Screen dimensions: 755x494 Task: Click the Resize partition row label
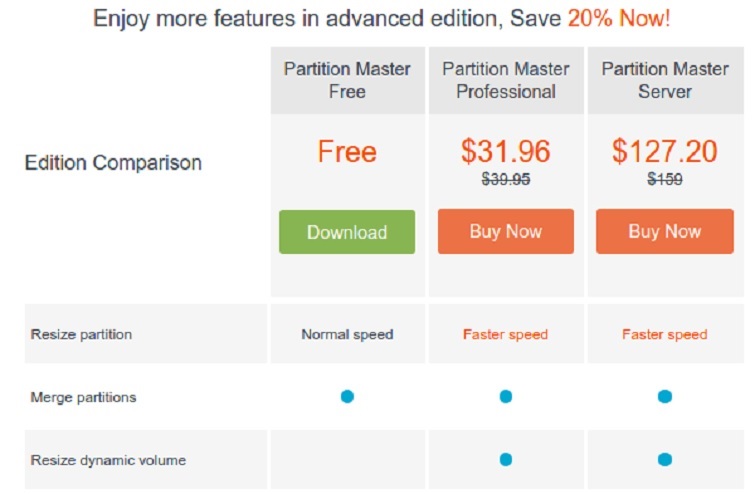coord(81,334)
